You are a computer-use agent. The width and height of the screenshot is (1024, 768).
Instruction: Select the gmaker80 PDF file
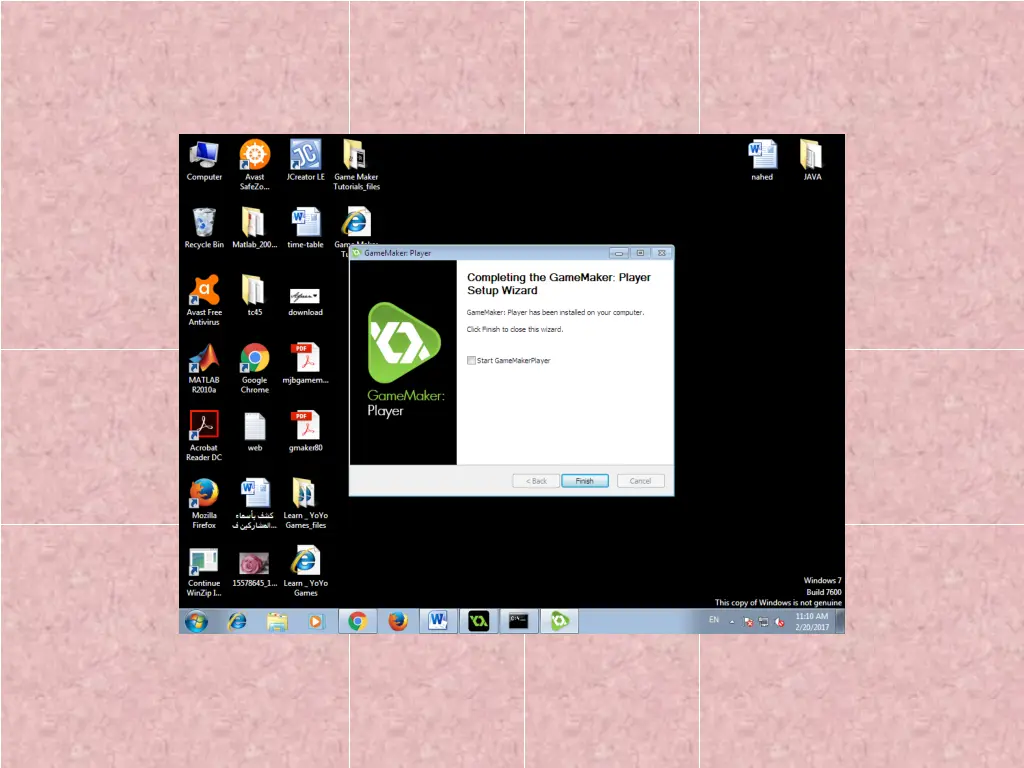coord(305,427)
